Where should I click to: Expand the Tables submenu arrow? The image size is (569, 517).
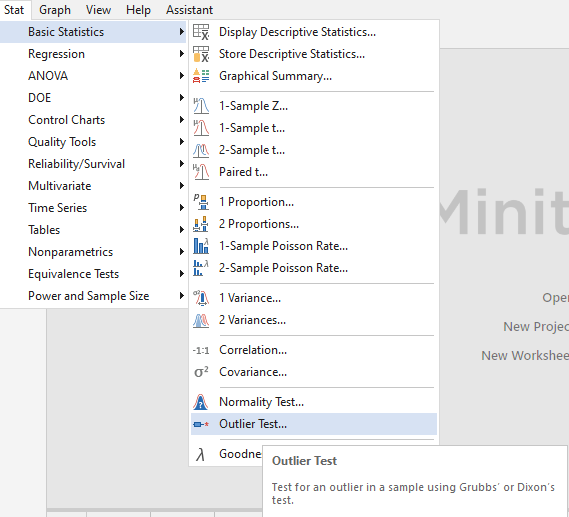(181, 230)
